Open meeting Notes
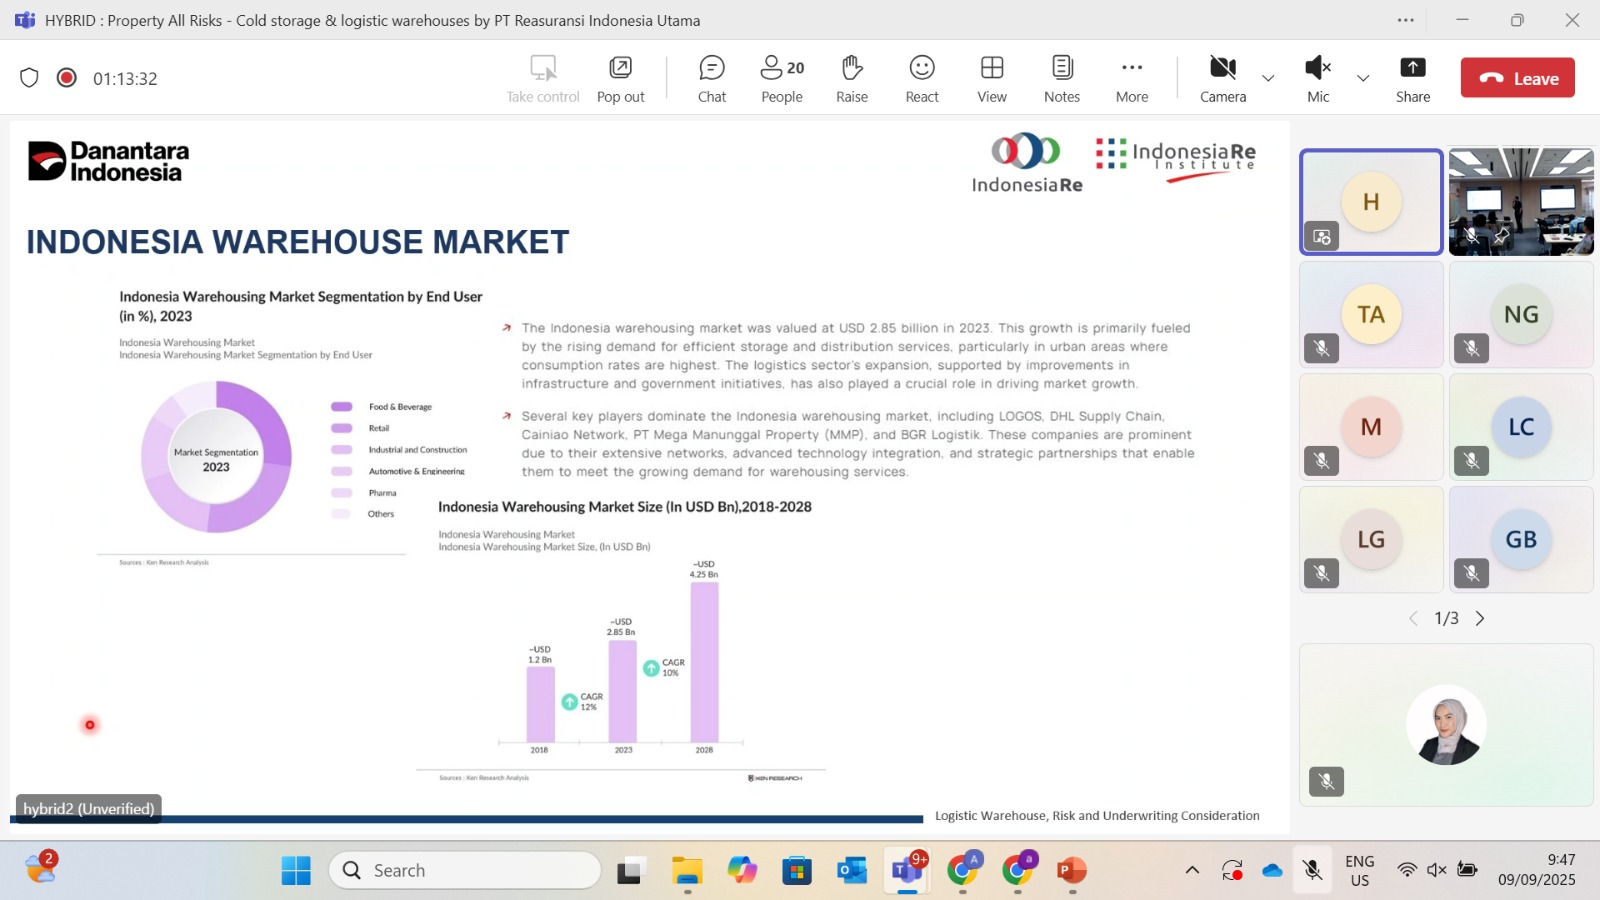The width and height of the screenshot is (1600, 900). tap(1061, 79)
